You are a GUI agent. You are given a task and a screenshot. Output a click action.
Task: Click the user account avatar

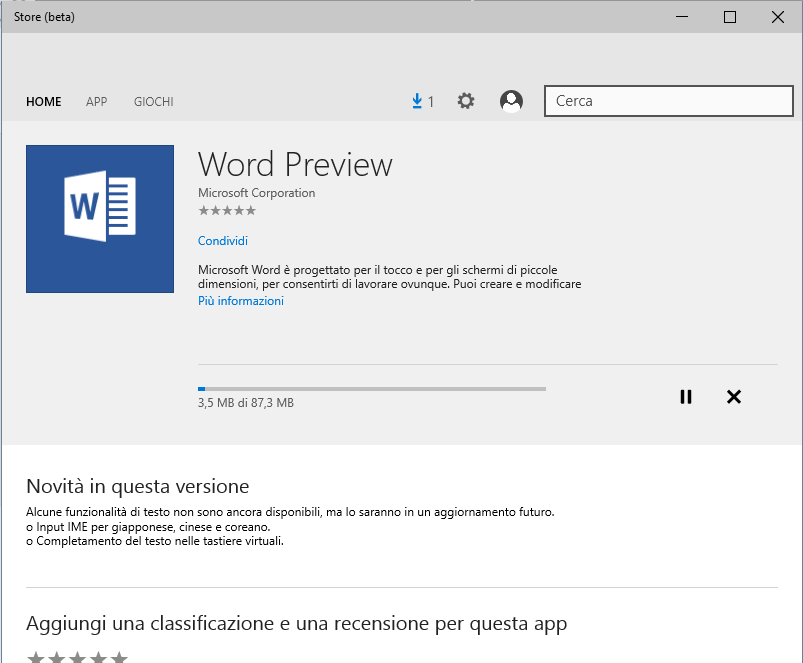pyautogui.click(x=511, y=101)
